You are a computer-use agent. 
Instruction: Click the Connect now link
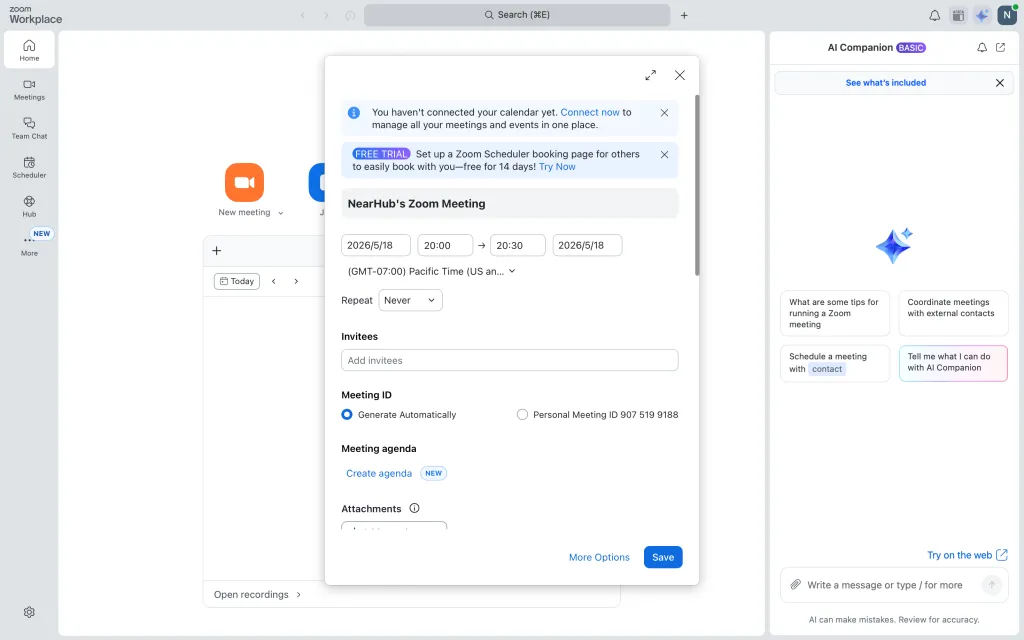pyautogui.click(x=590, y=112)
